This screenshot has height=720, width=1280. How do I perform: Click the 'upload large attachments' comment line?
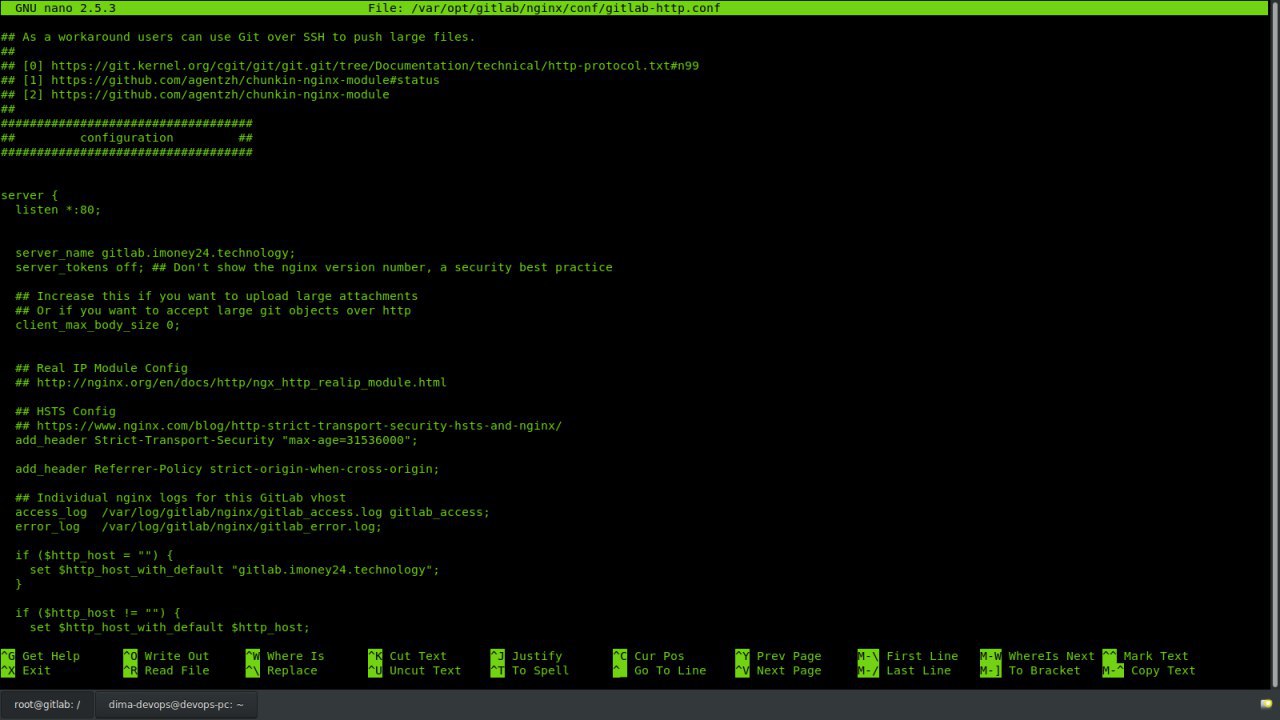pos(216,296)
